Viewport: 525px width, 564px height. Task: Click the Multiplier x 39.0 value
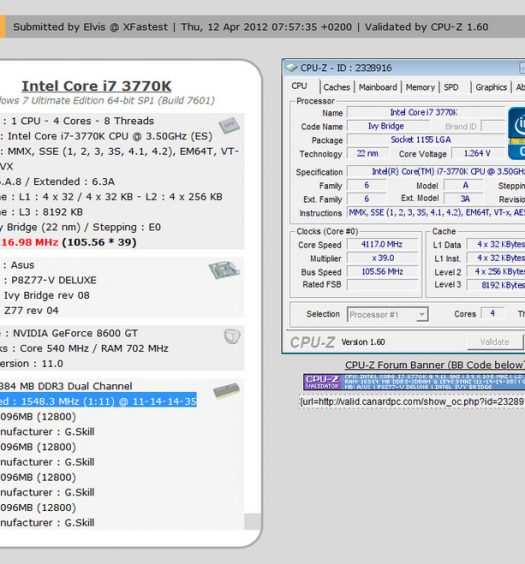[x=382, y=258]
